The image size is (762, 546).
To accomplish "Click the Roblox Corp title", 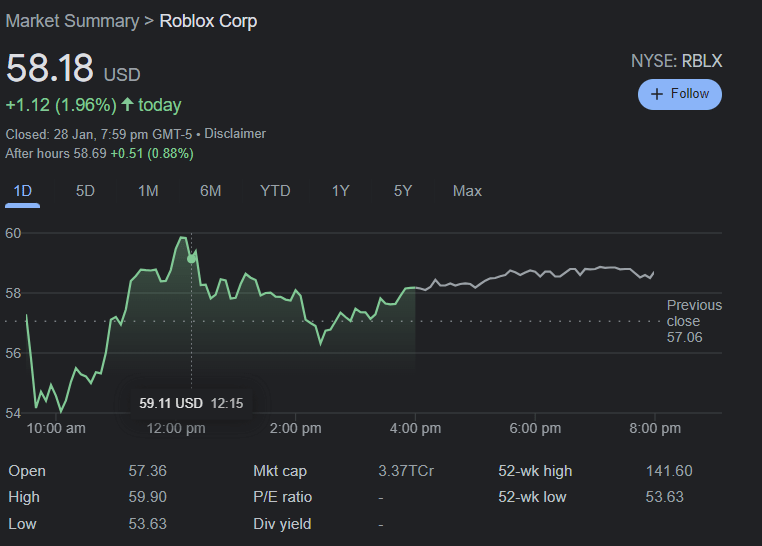I will 208,21.
